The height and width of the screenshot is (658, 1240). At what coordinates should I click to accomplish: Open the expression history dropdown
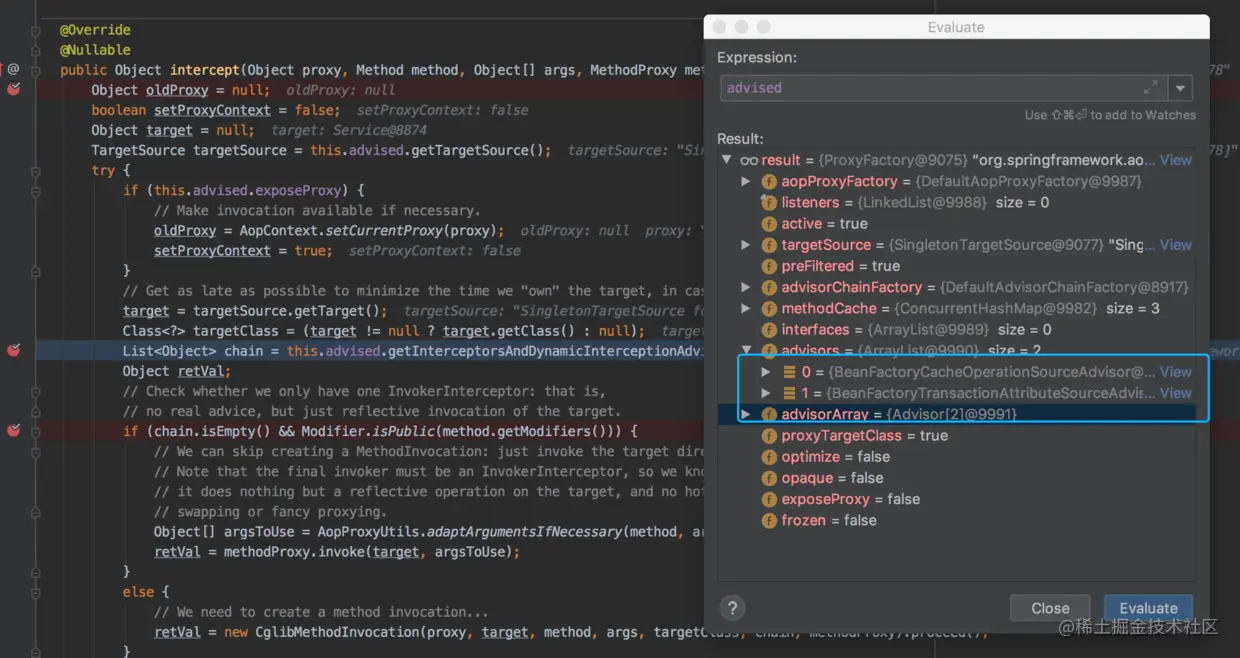coord(1181,88)
